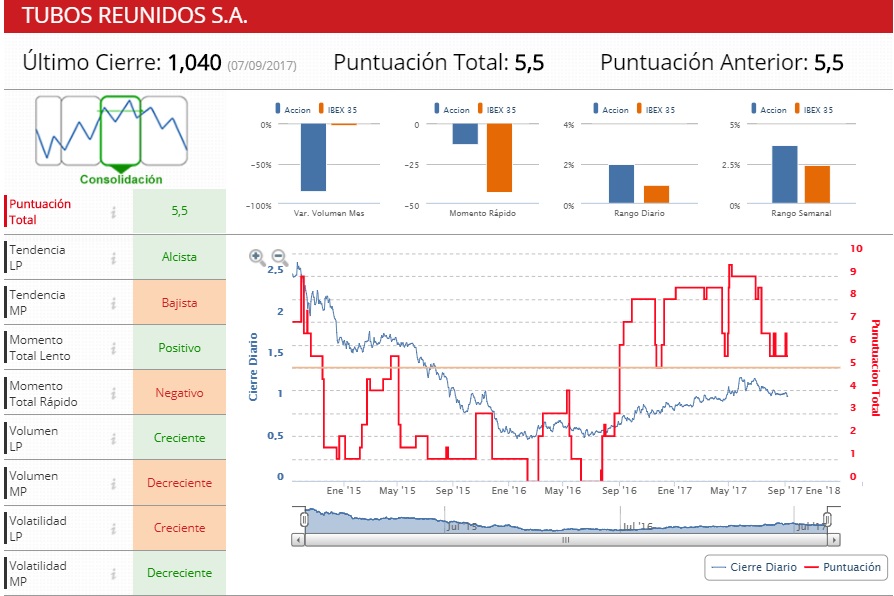This screenshot has height=596, width=894.
Task: Open info icon for Momento Total Rápido
Action: click(x=113, y=393)
